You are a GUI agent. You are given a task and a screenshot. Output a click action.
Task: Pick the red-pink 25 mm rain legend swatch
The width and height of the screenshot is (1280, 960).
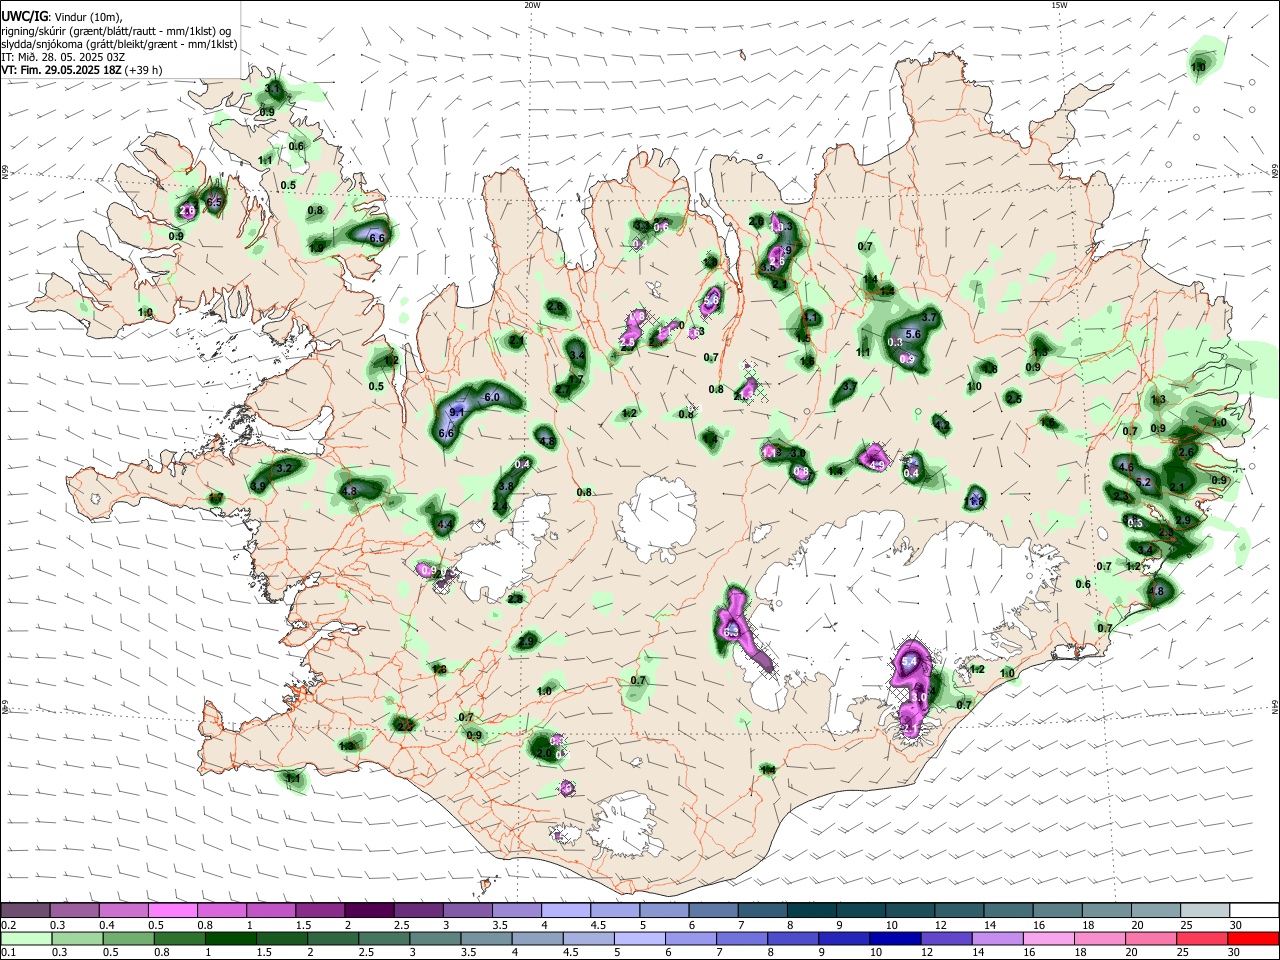[x=1203, y=938]
